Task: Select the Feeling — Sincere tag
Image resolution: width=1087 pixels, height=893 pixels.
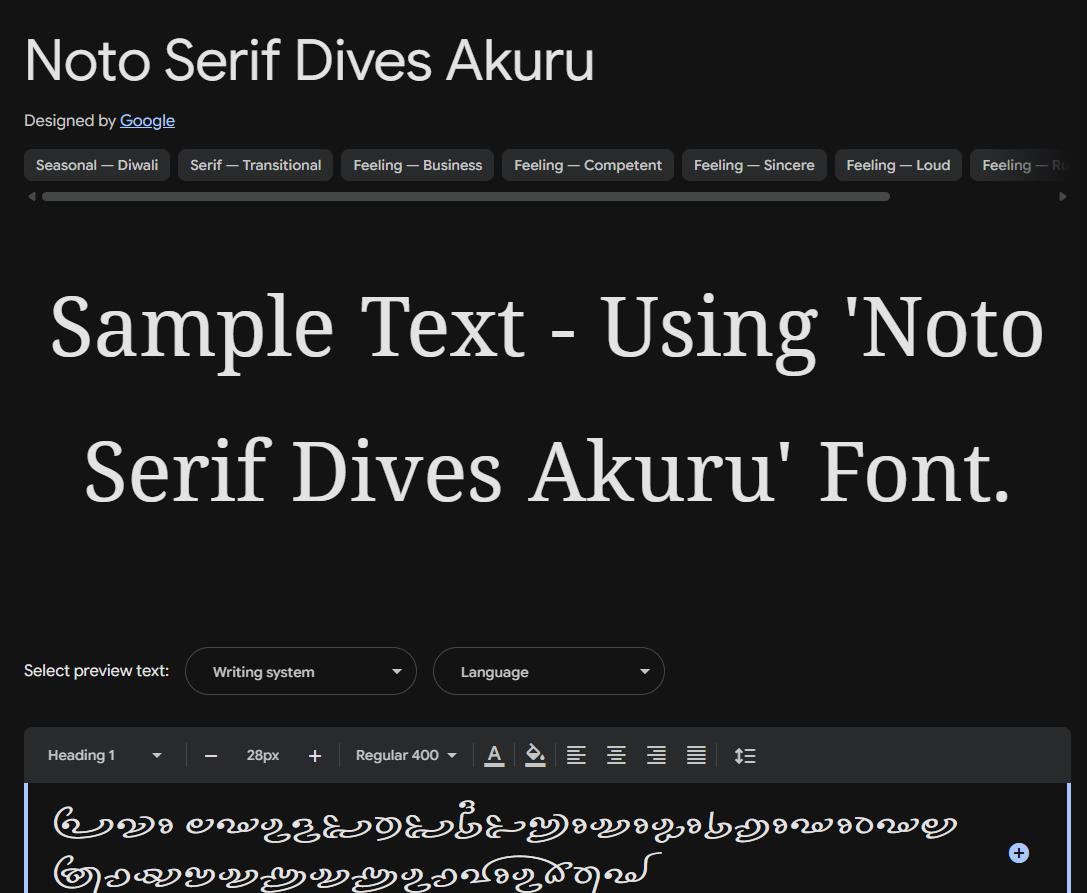Action: (754, 165)
